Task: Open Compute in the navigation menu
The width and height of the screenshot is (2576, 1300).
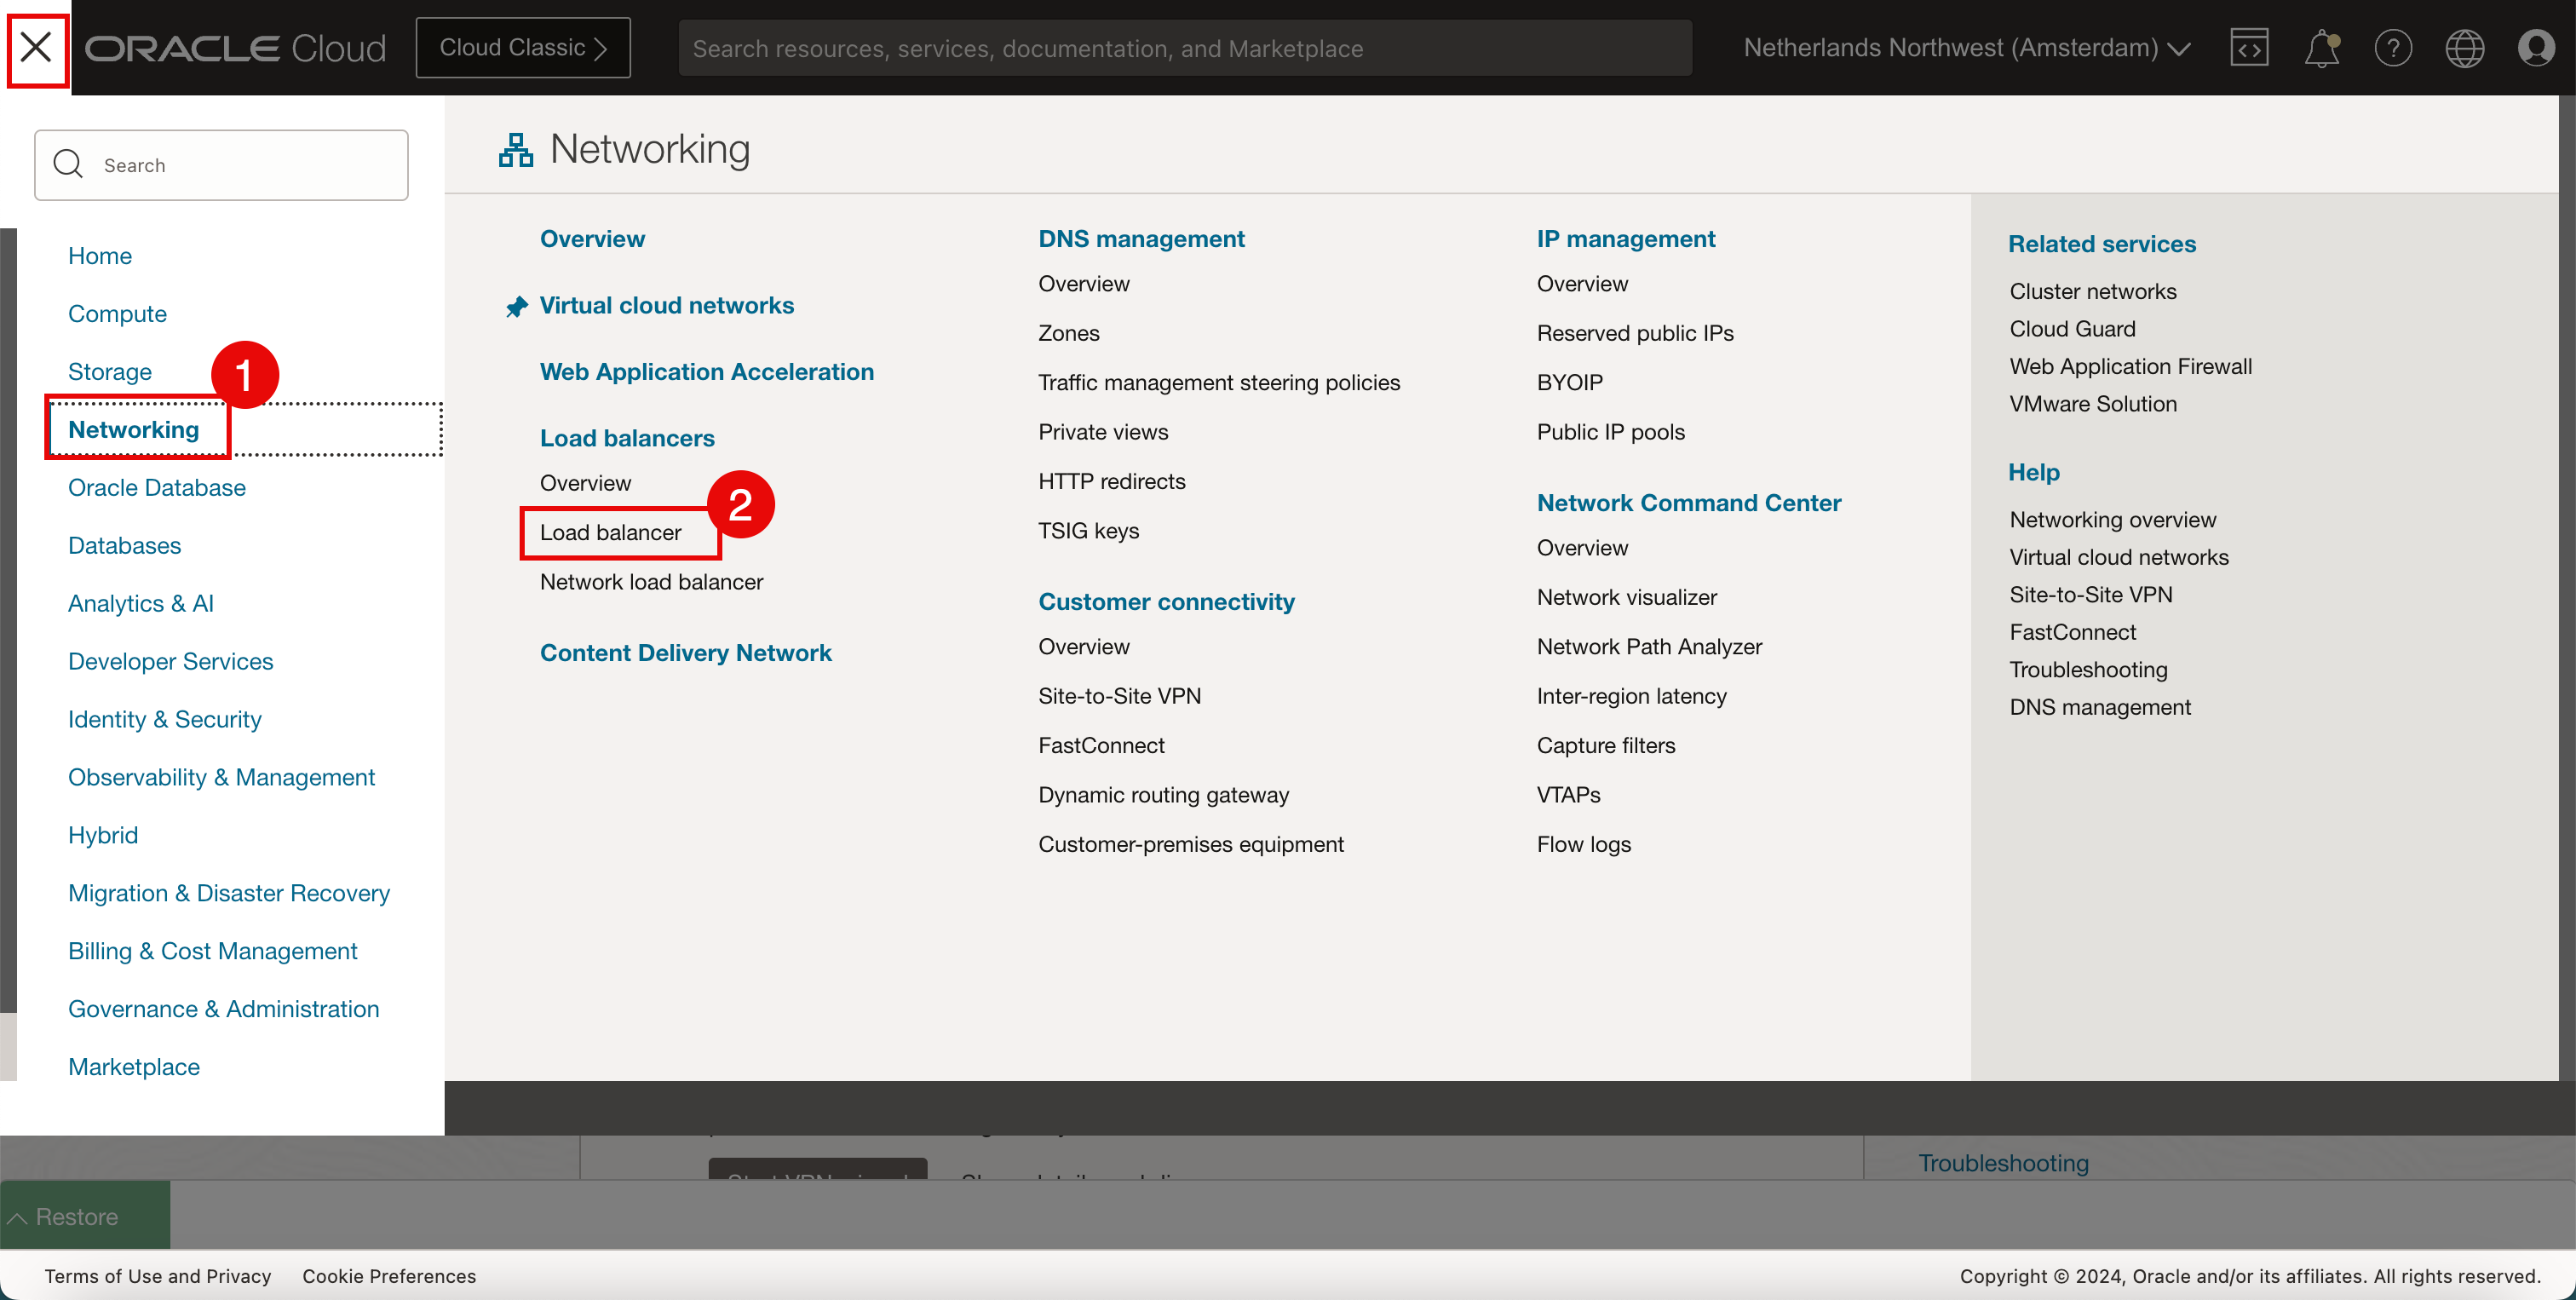Action: pyautogui.click(x=117, y=314)
